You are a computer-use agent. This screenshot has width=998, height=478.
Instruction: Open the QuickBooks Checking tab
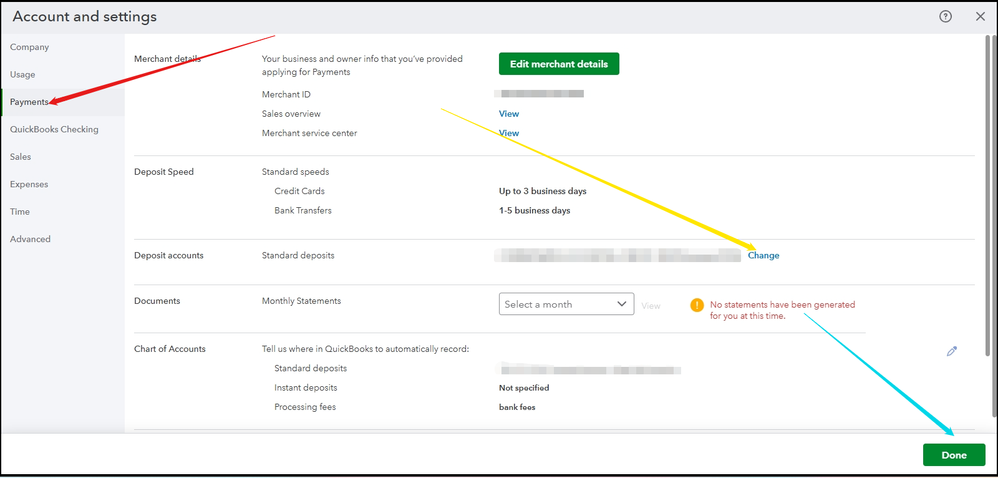coord(54,129)
